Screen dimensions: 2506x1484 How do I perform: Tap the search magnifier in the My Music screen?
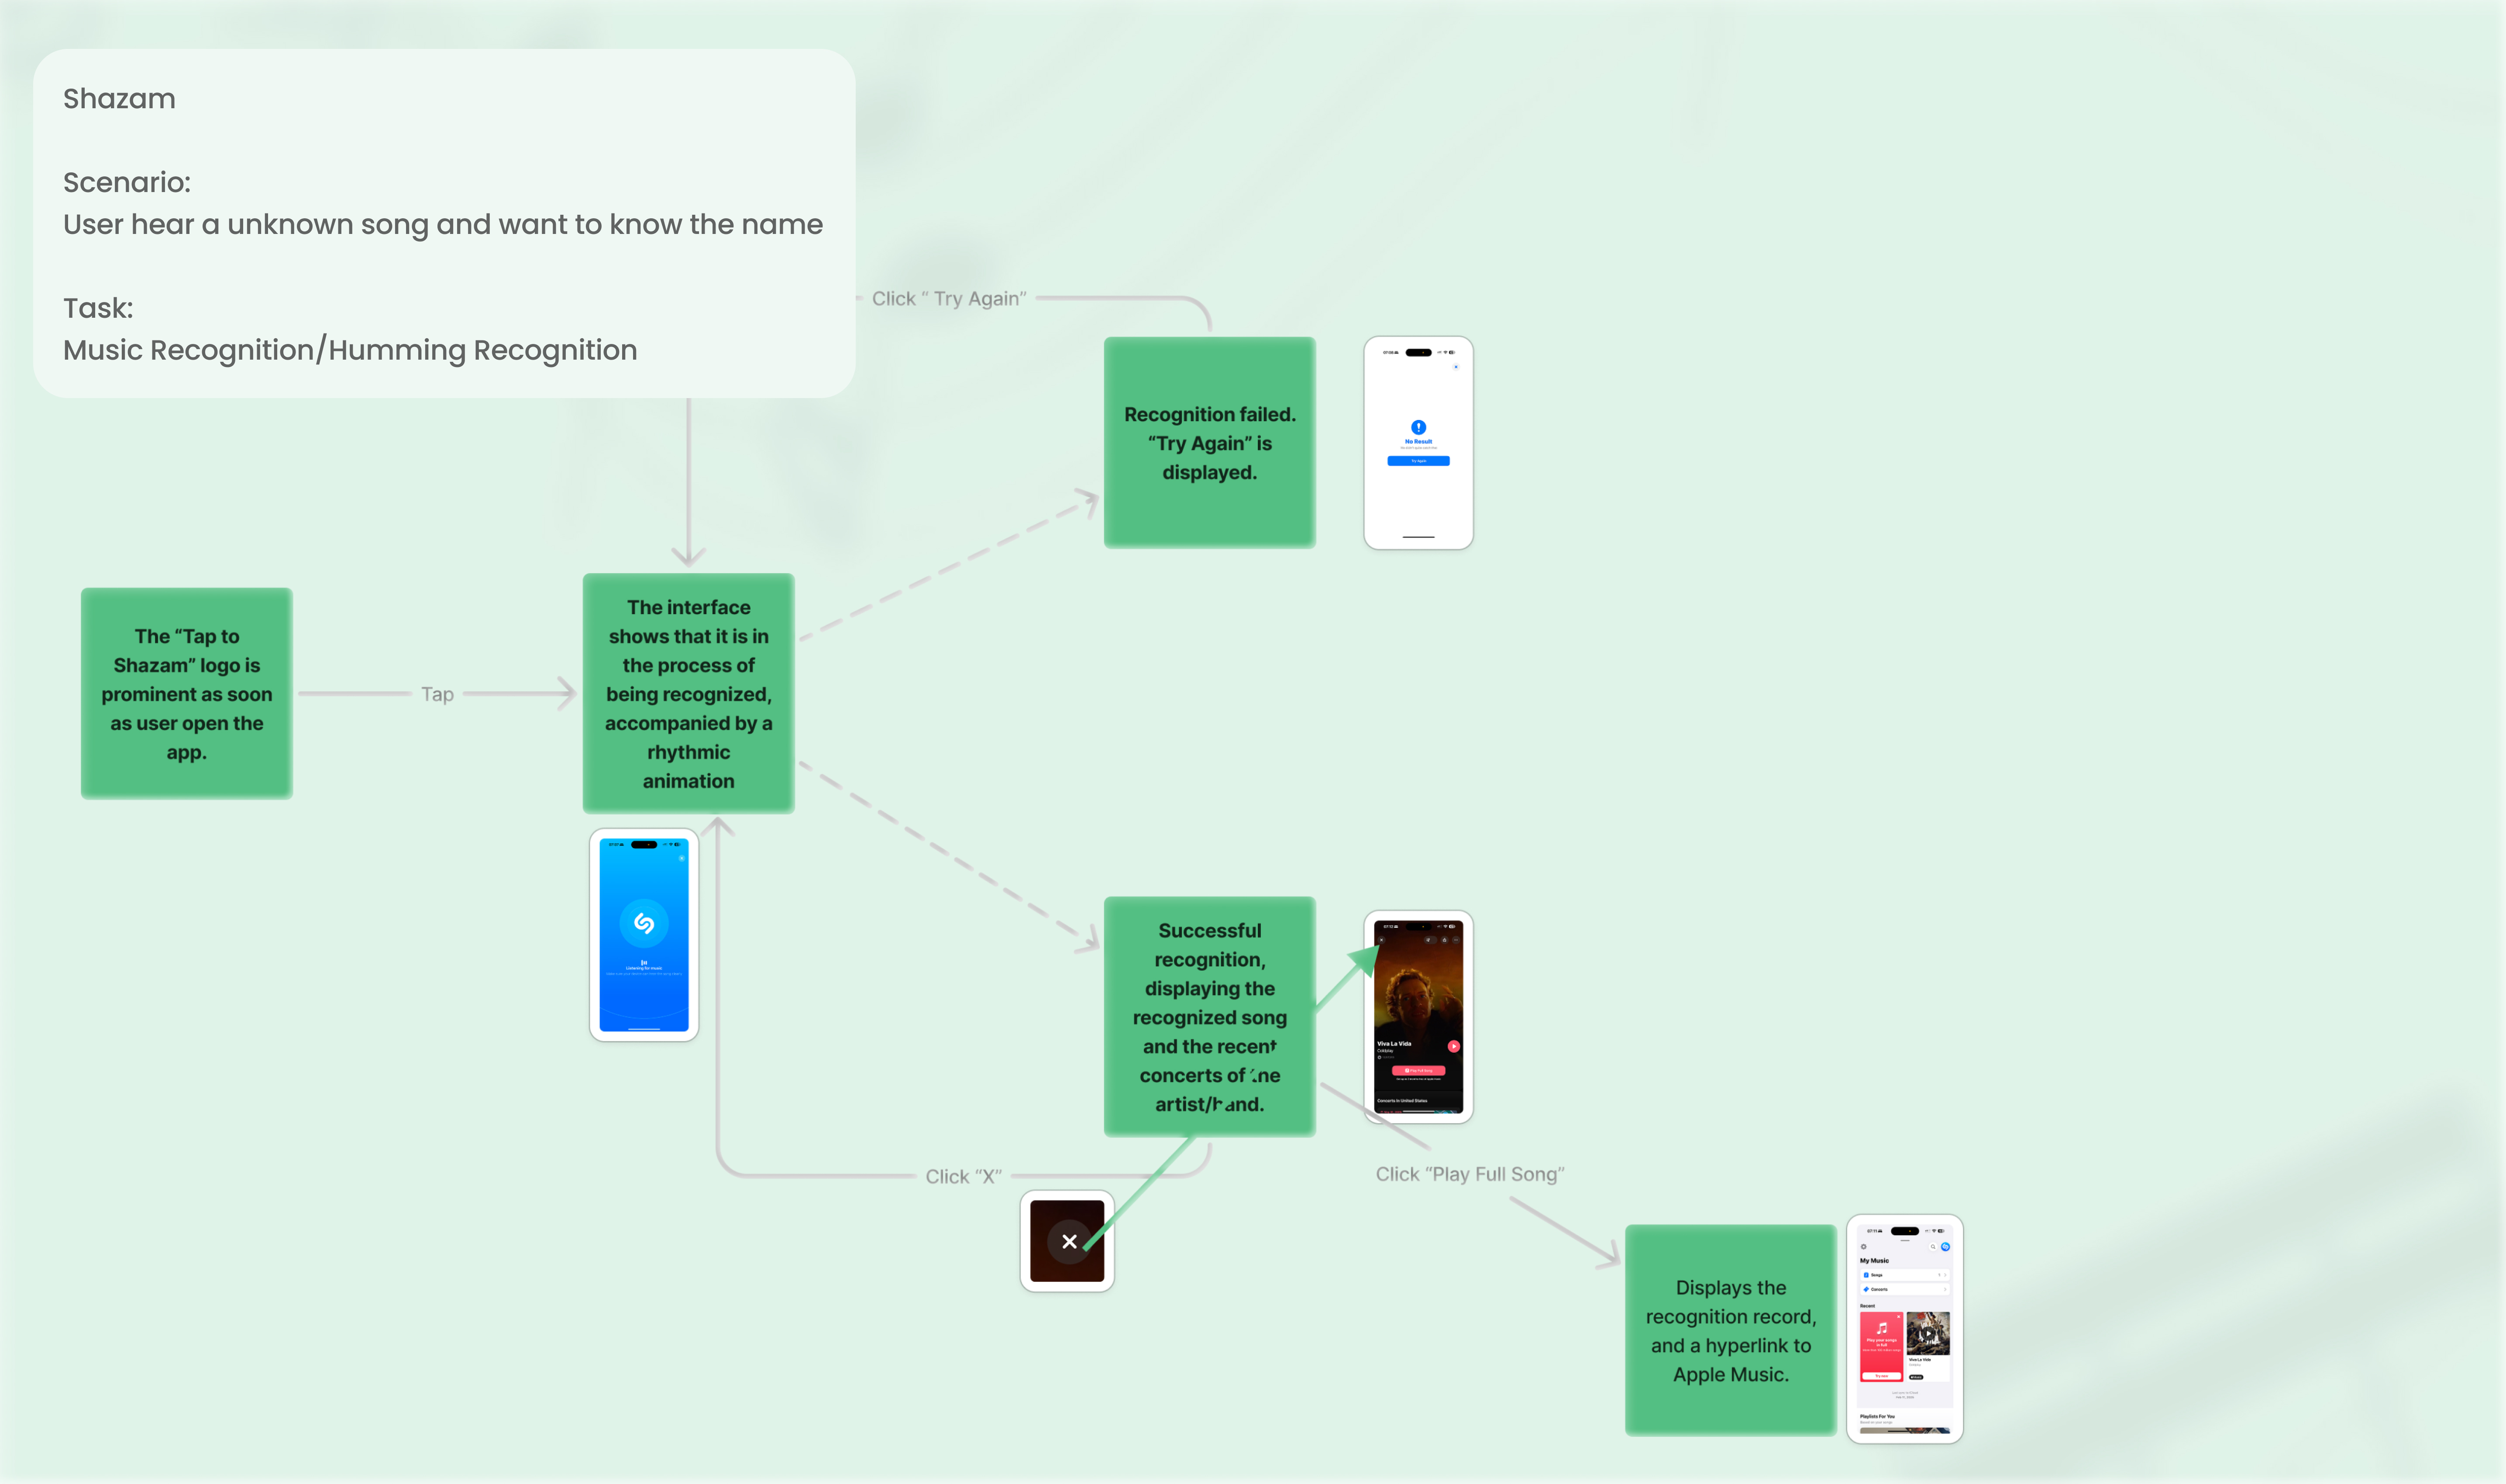point(1934,1247)
